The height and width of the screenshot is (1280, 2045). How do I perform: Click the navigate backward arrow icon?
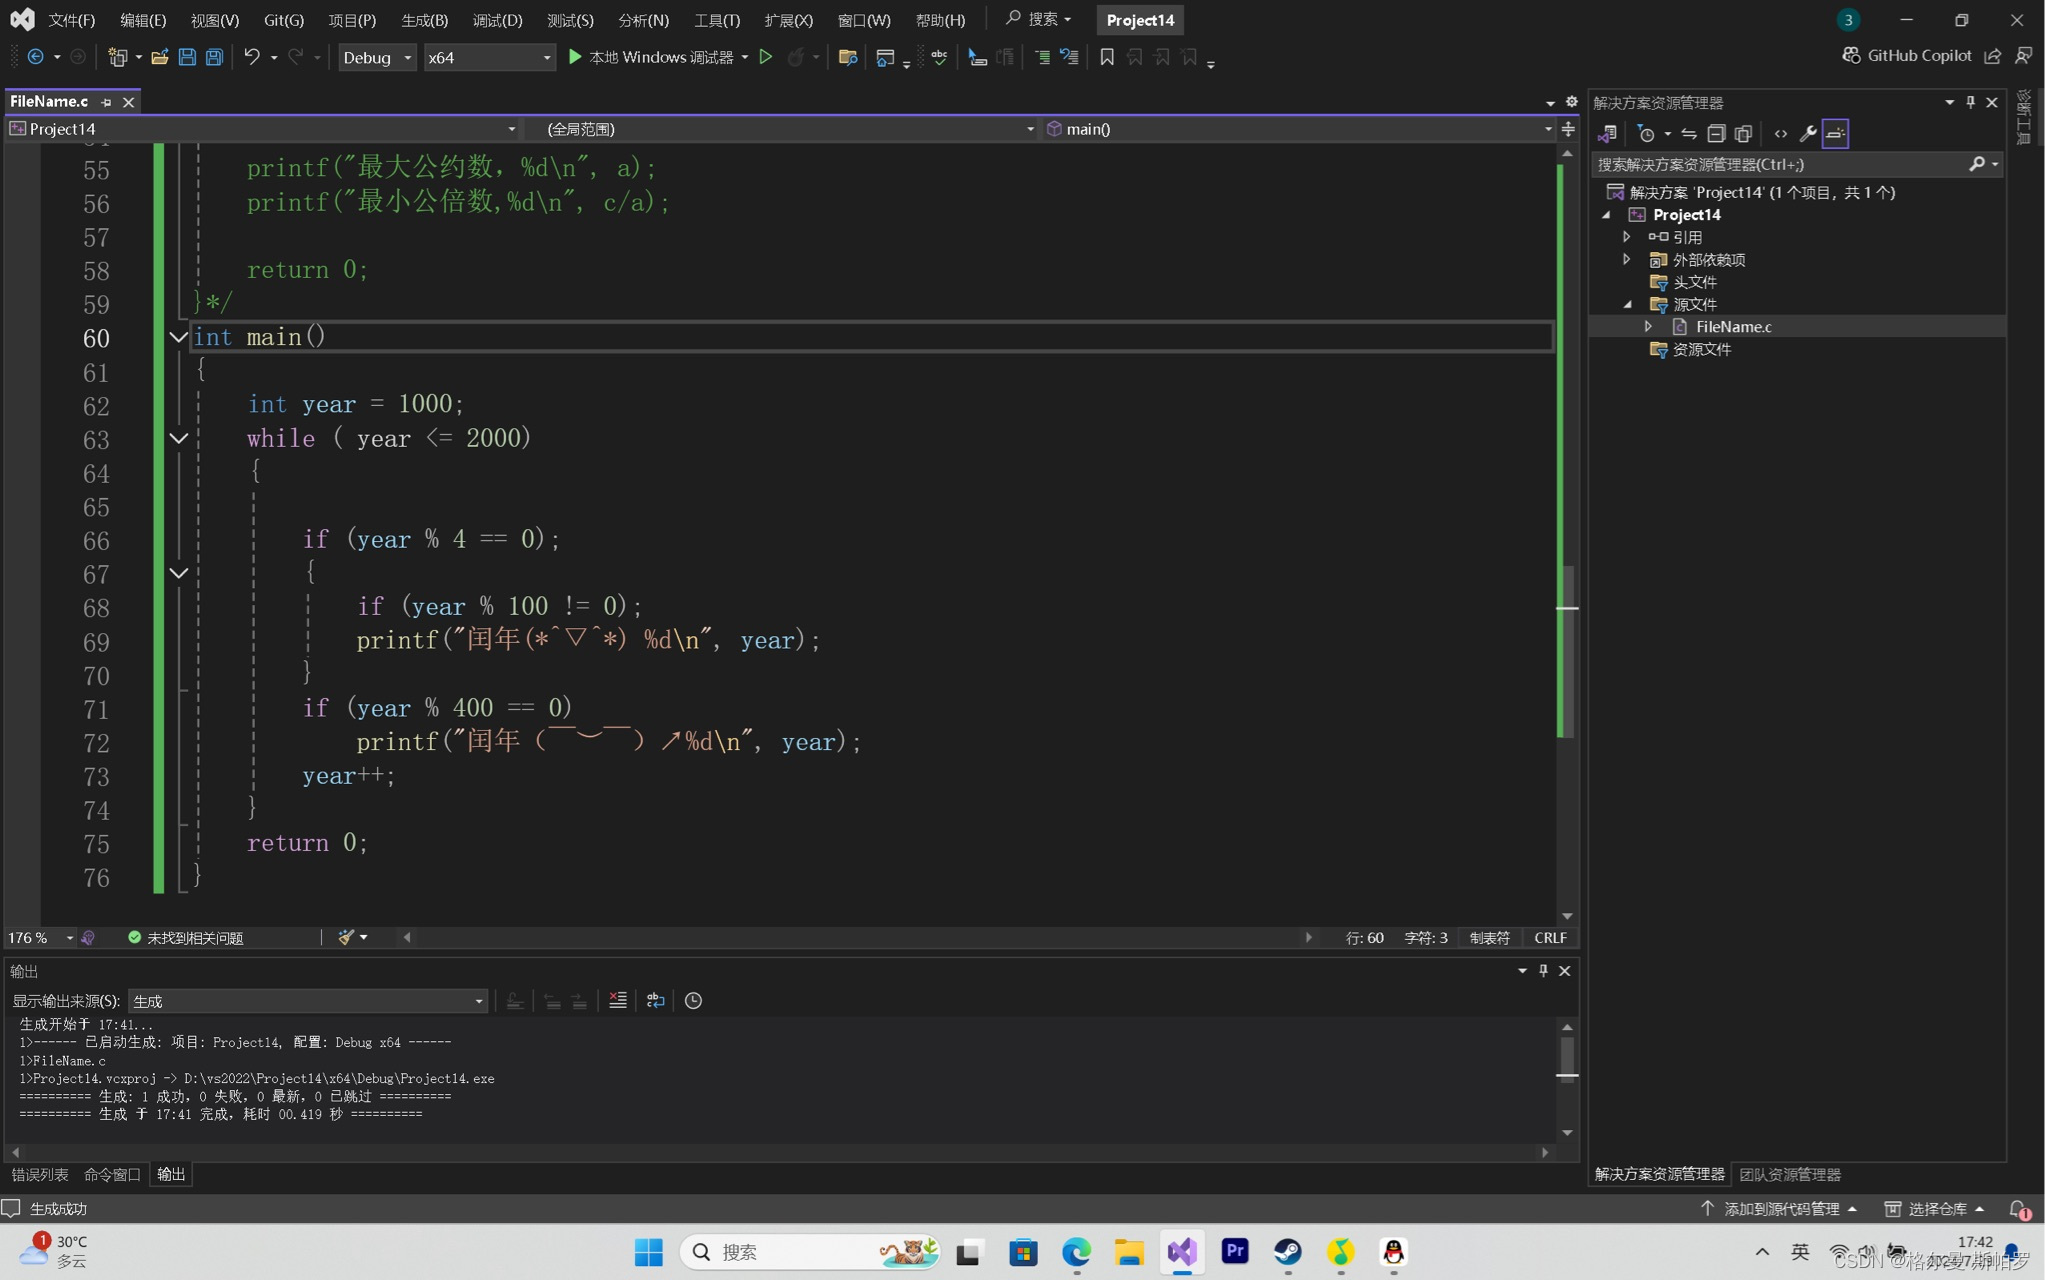(35, 57)
